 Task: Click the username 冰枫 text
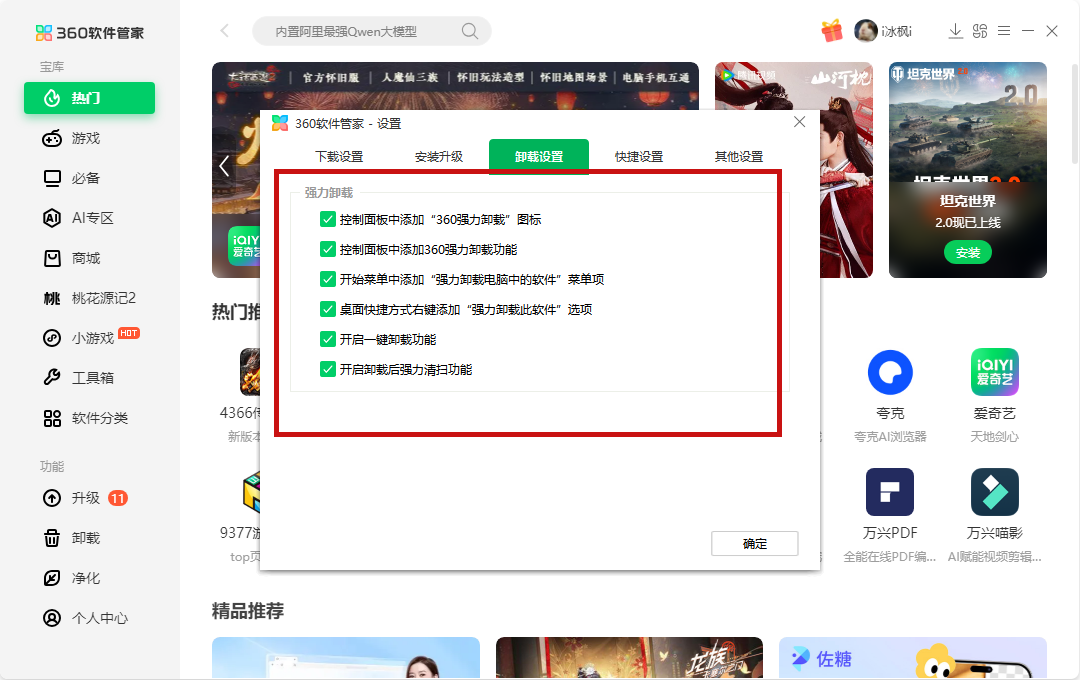pyautogui.click(x=897, y=32)
